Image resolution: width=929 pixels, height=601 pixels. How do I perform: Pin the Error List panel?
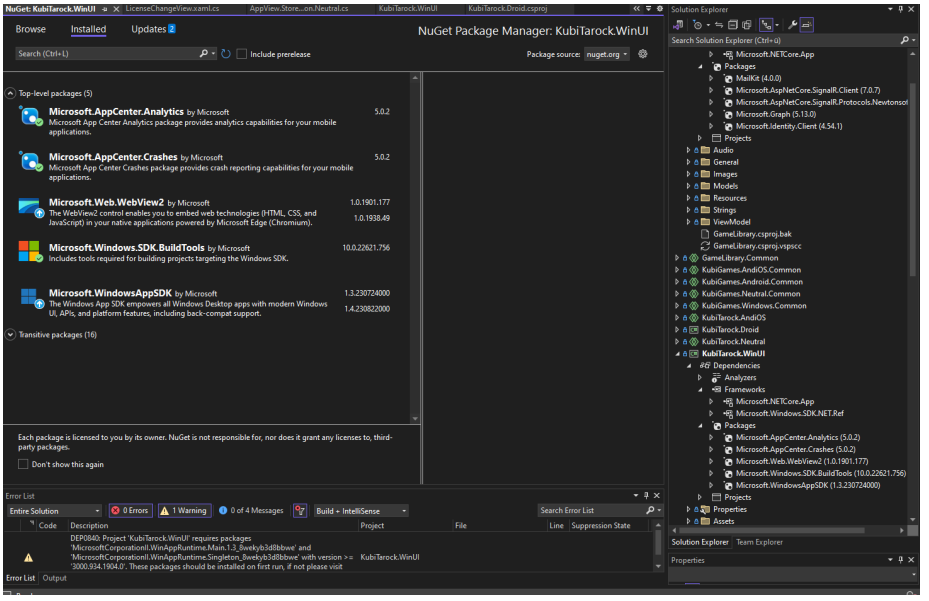[646, 495]
